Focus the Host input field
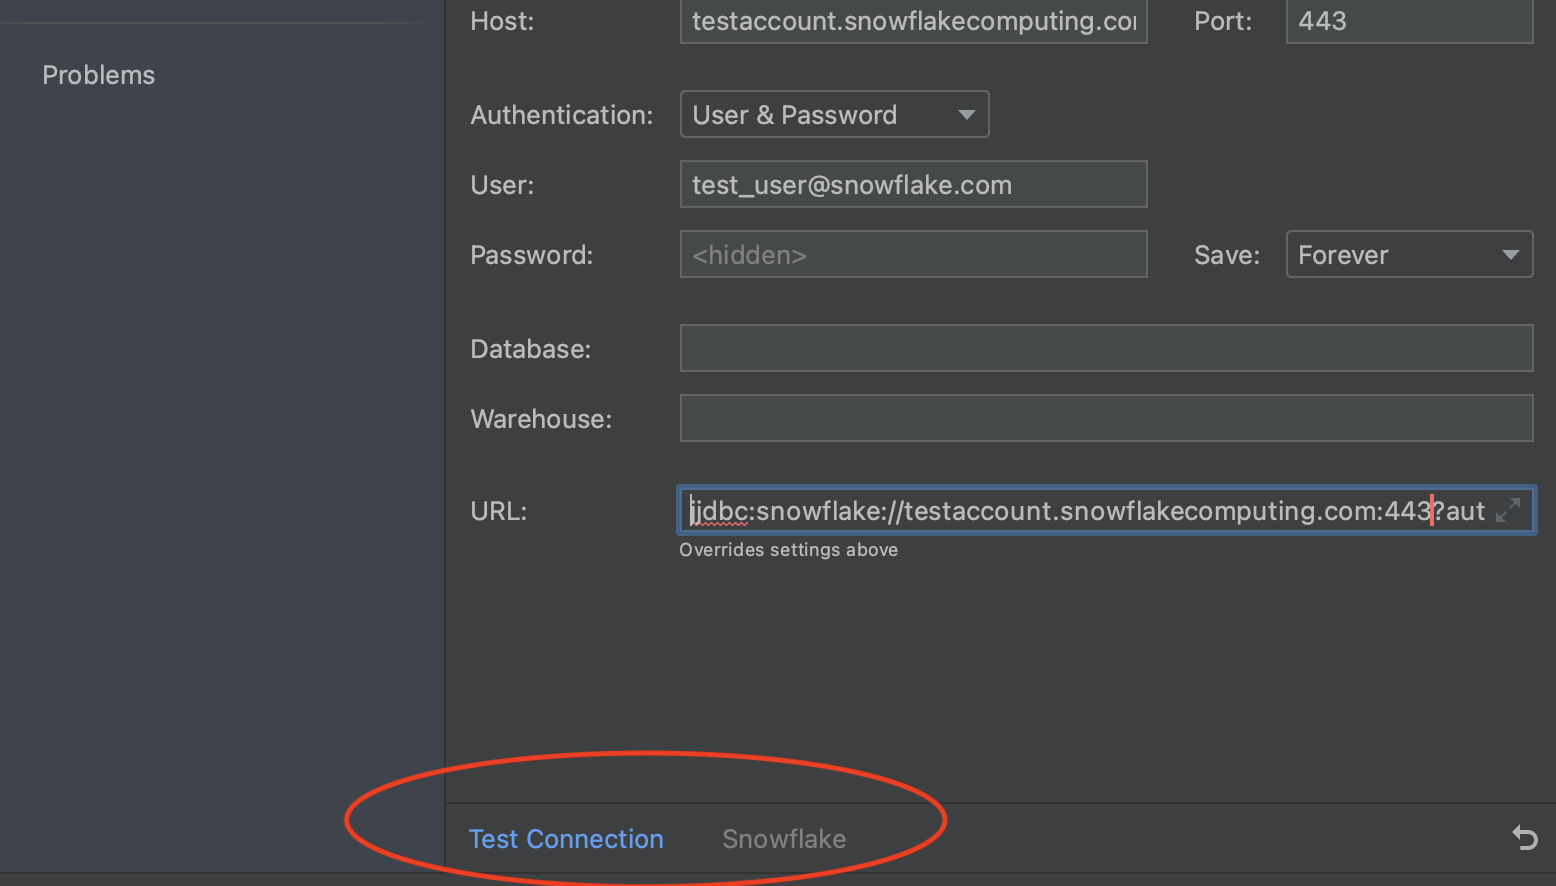 click(913, 21)
